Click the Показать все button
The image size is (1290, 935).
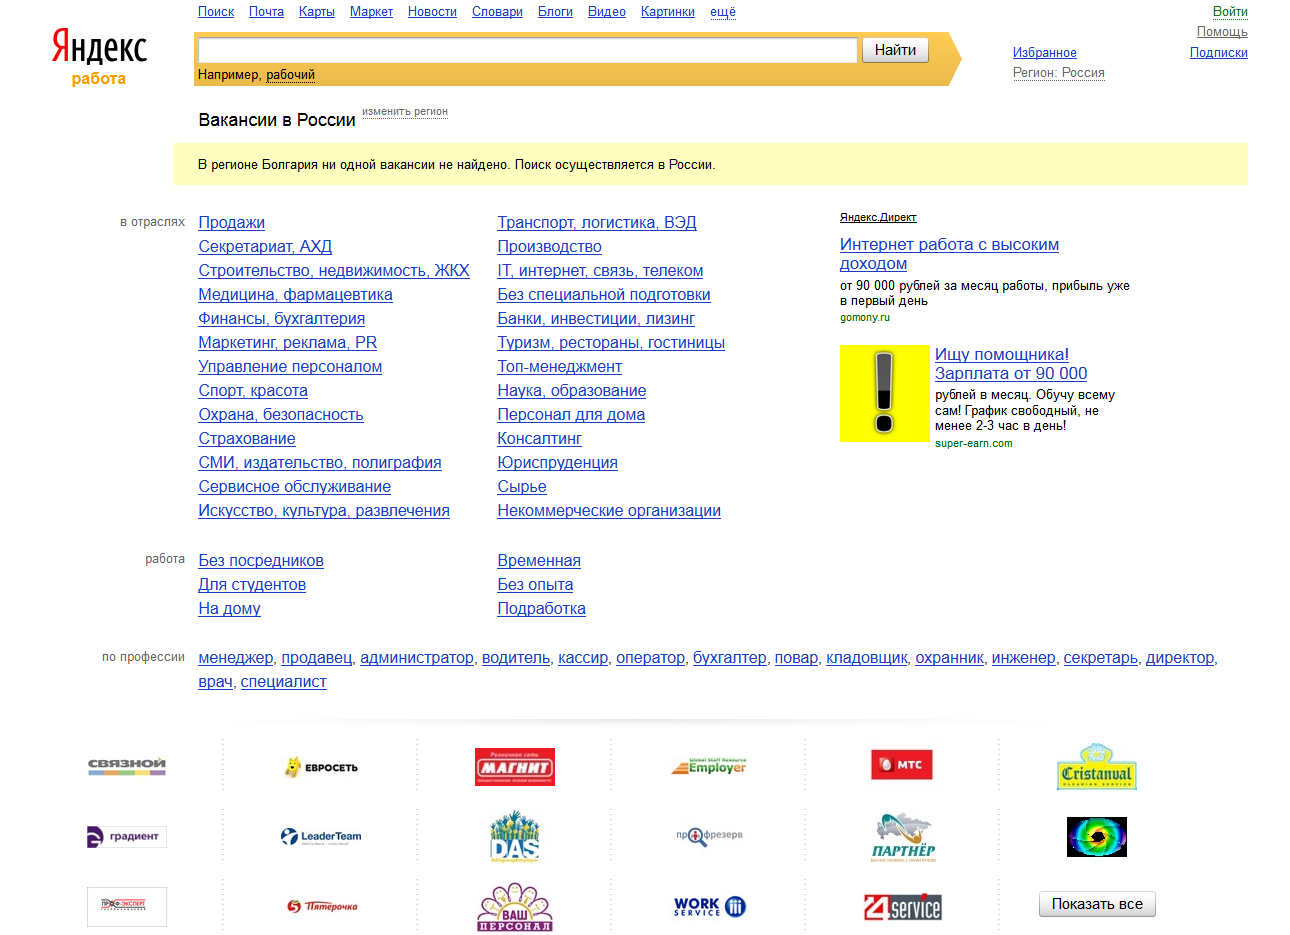point(1097,904)
